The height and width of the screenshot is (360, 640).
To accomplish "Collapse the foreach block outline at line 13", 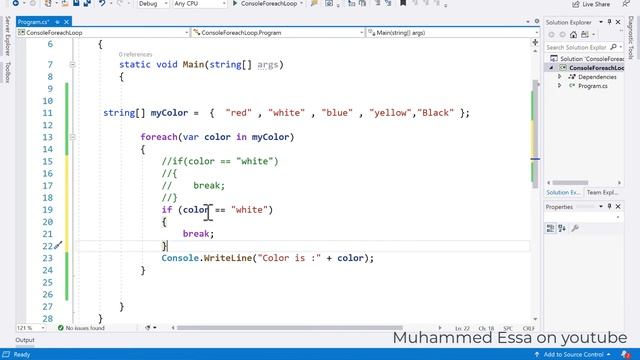I will click(x=72, y=137).
